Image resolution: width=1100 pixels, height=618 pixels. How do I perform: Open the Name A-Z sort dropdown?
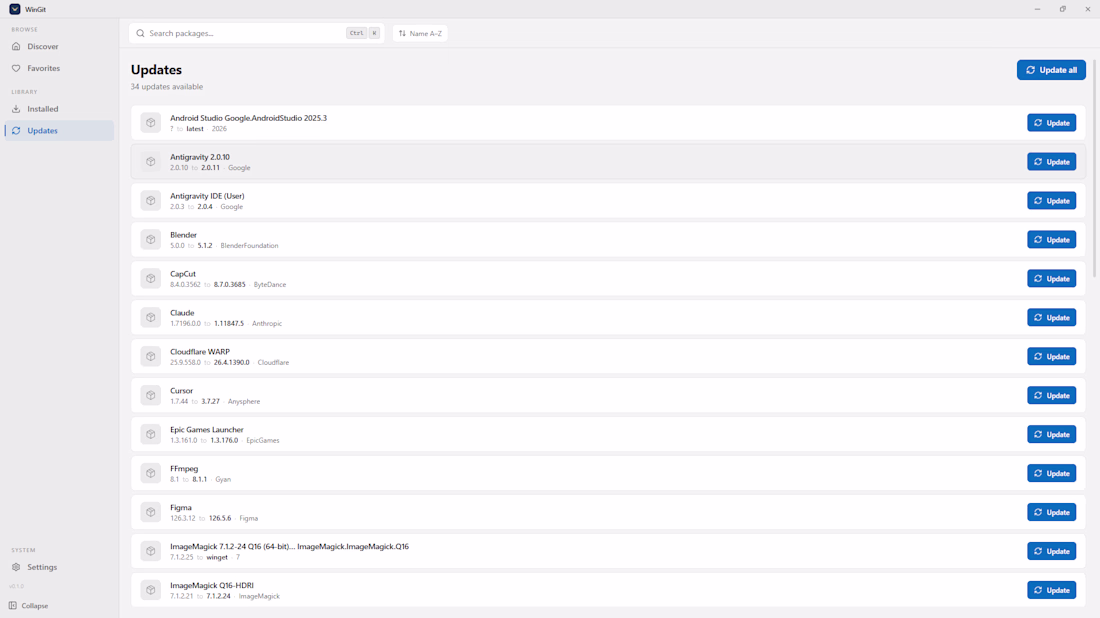coord(420,33)
